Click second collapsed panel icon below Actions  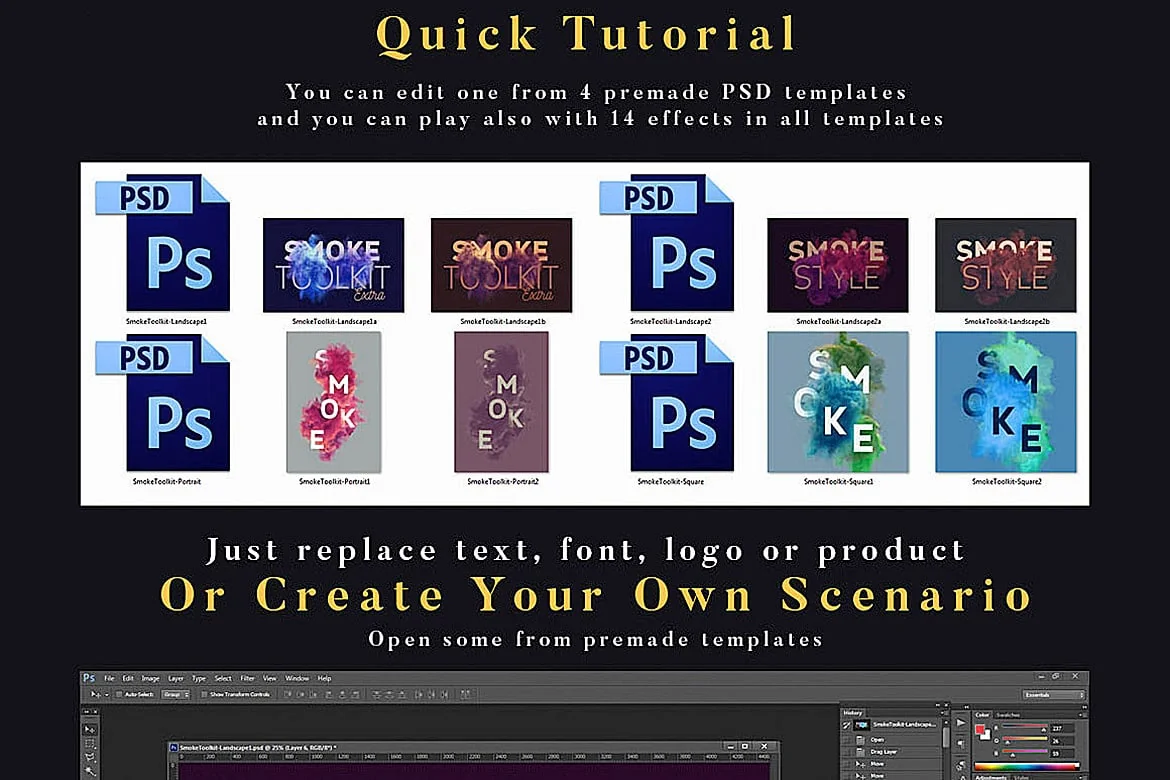point(961,743)
